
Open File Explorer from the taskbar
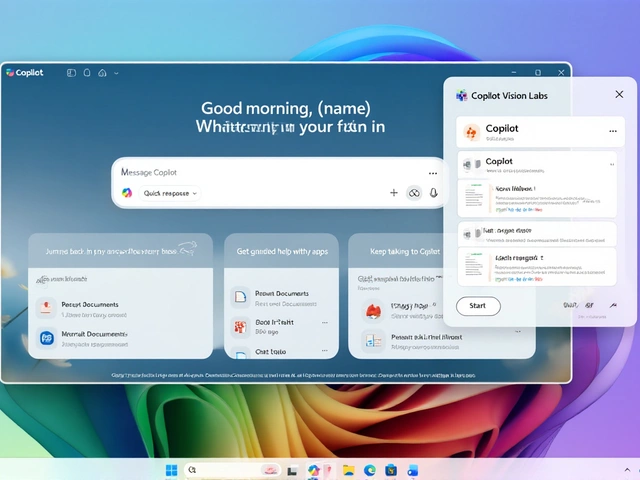coord(348,471)
